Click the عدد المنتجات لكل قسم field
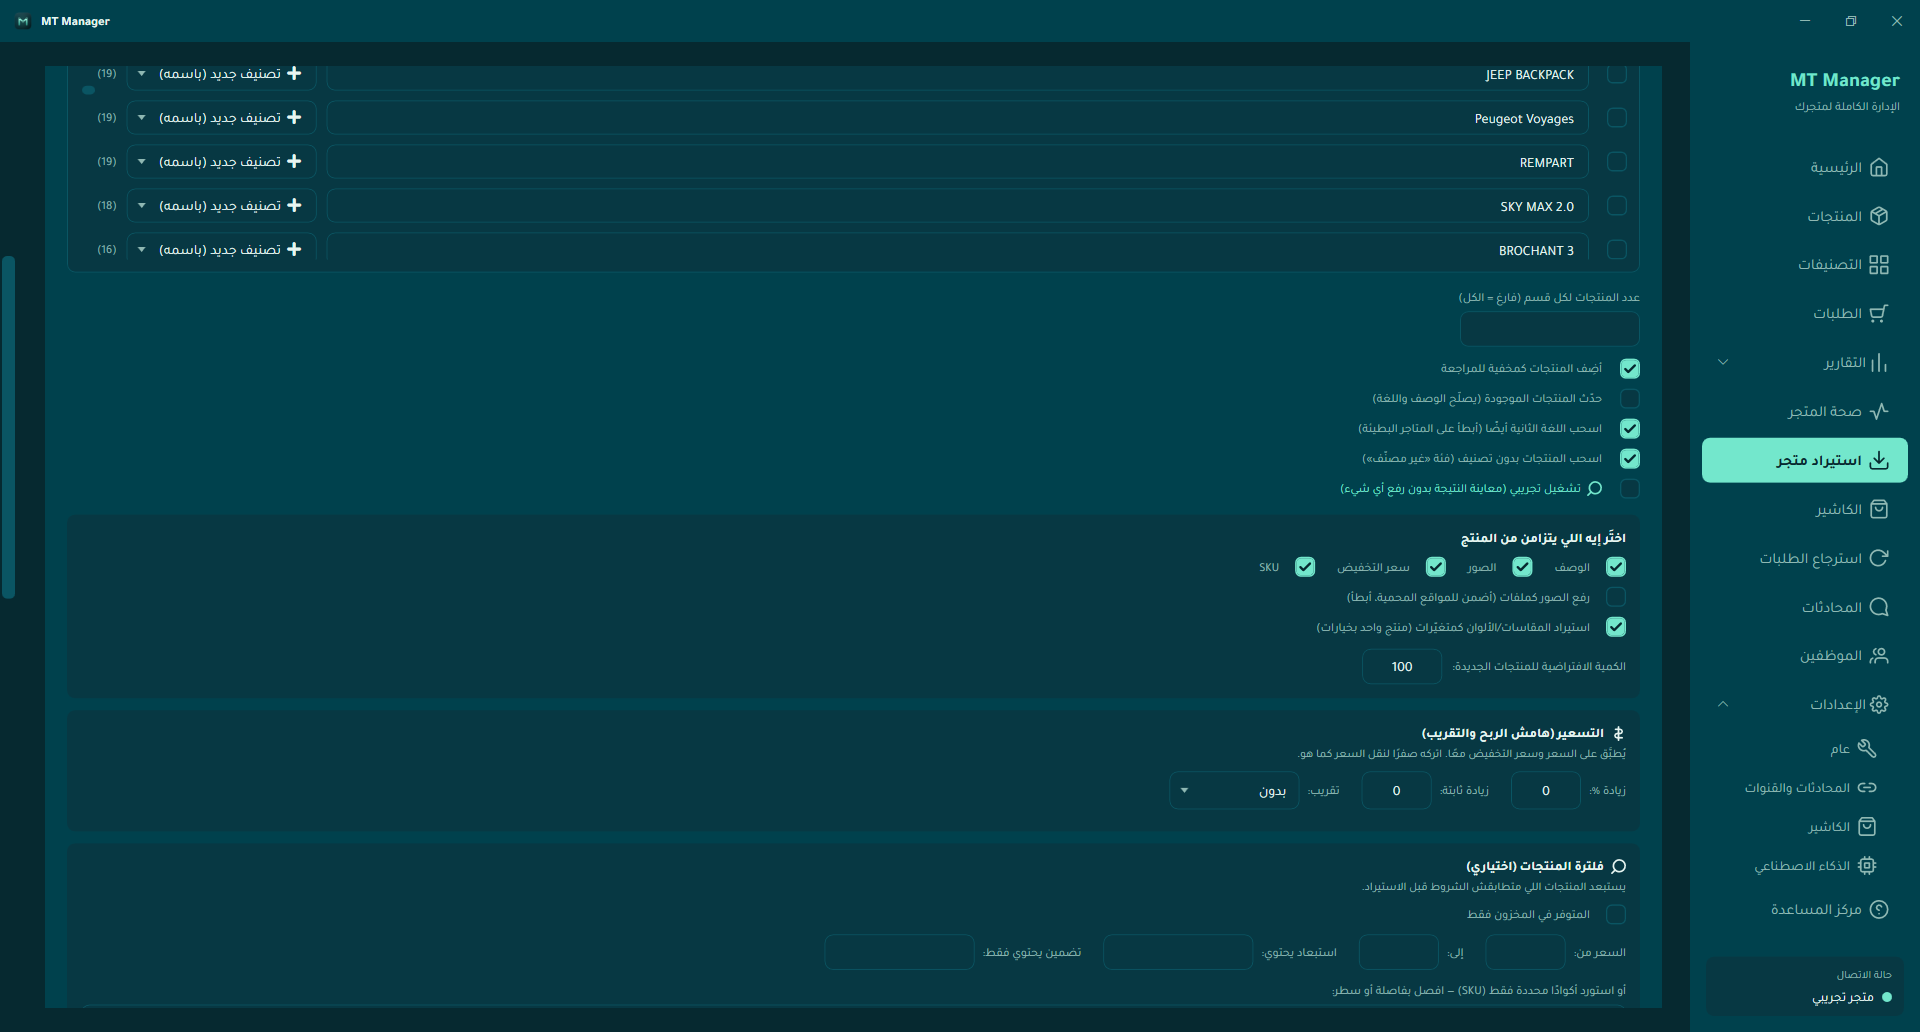1920x1032 pixels. coord(1549,328)
